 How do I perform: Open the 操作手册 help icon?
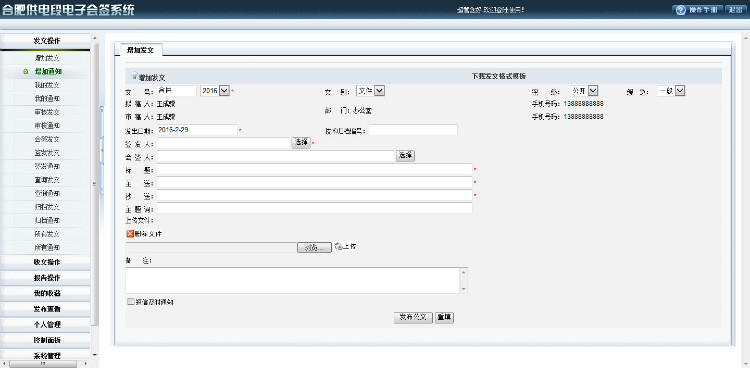click(681, 10)
